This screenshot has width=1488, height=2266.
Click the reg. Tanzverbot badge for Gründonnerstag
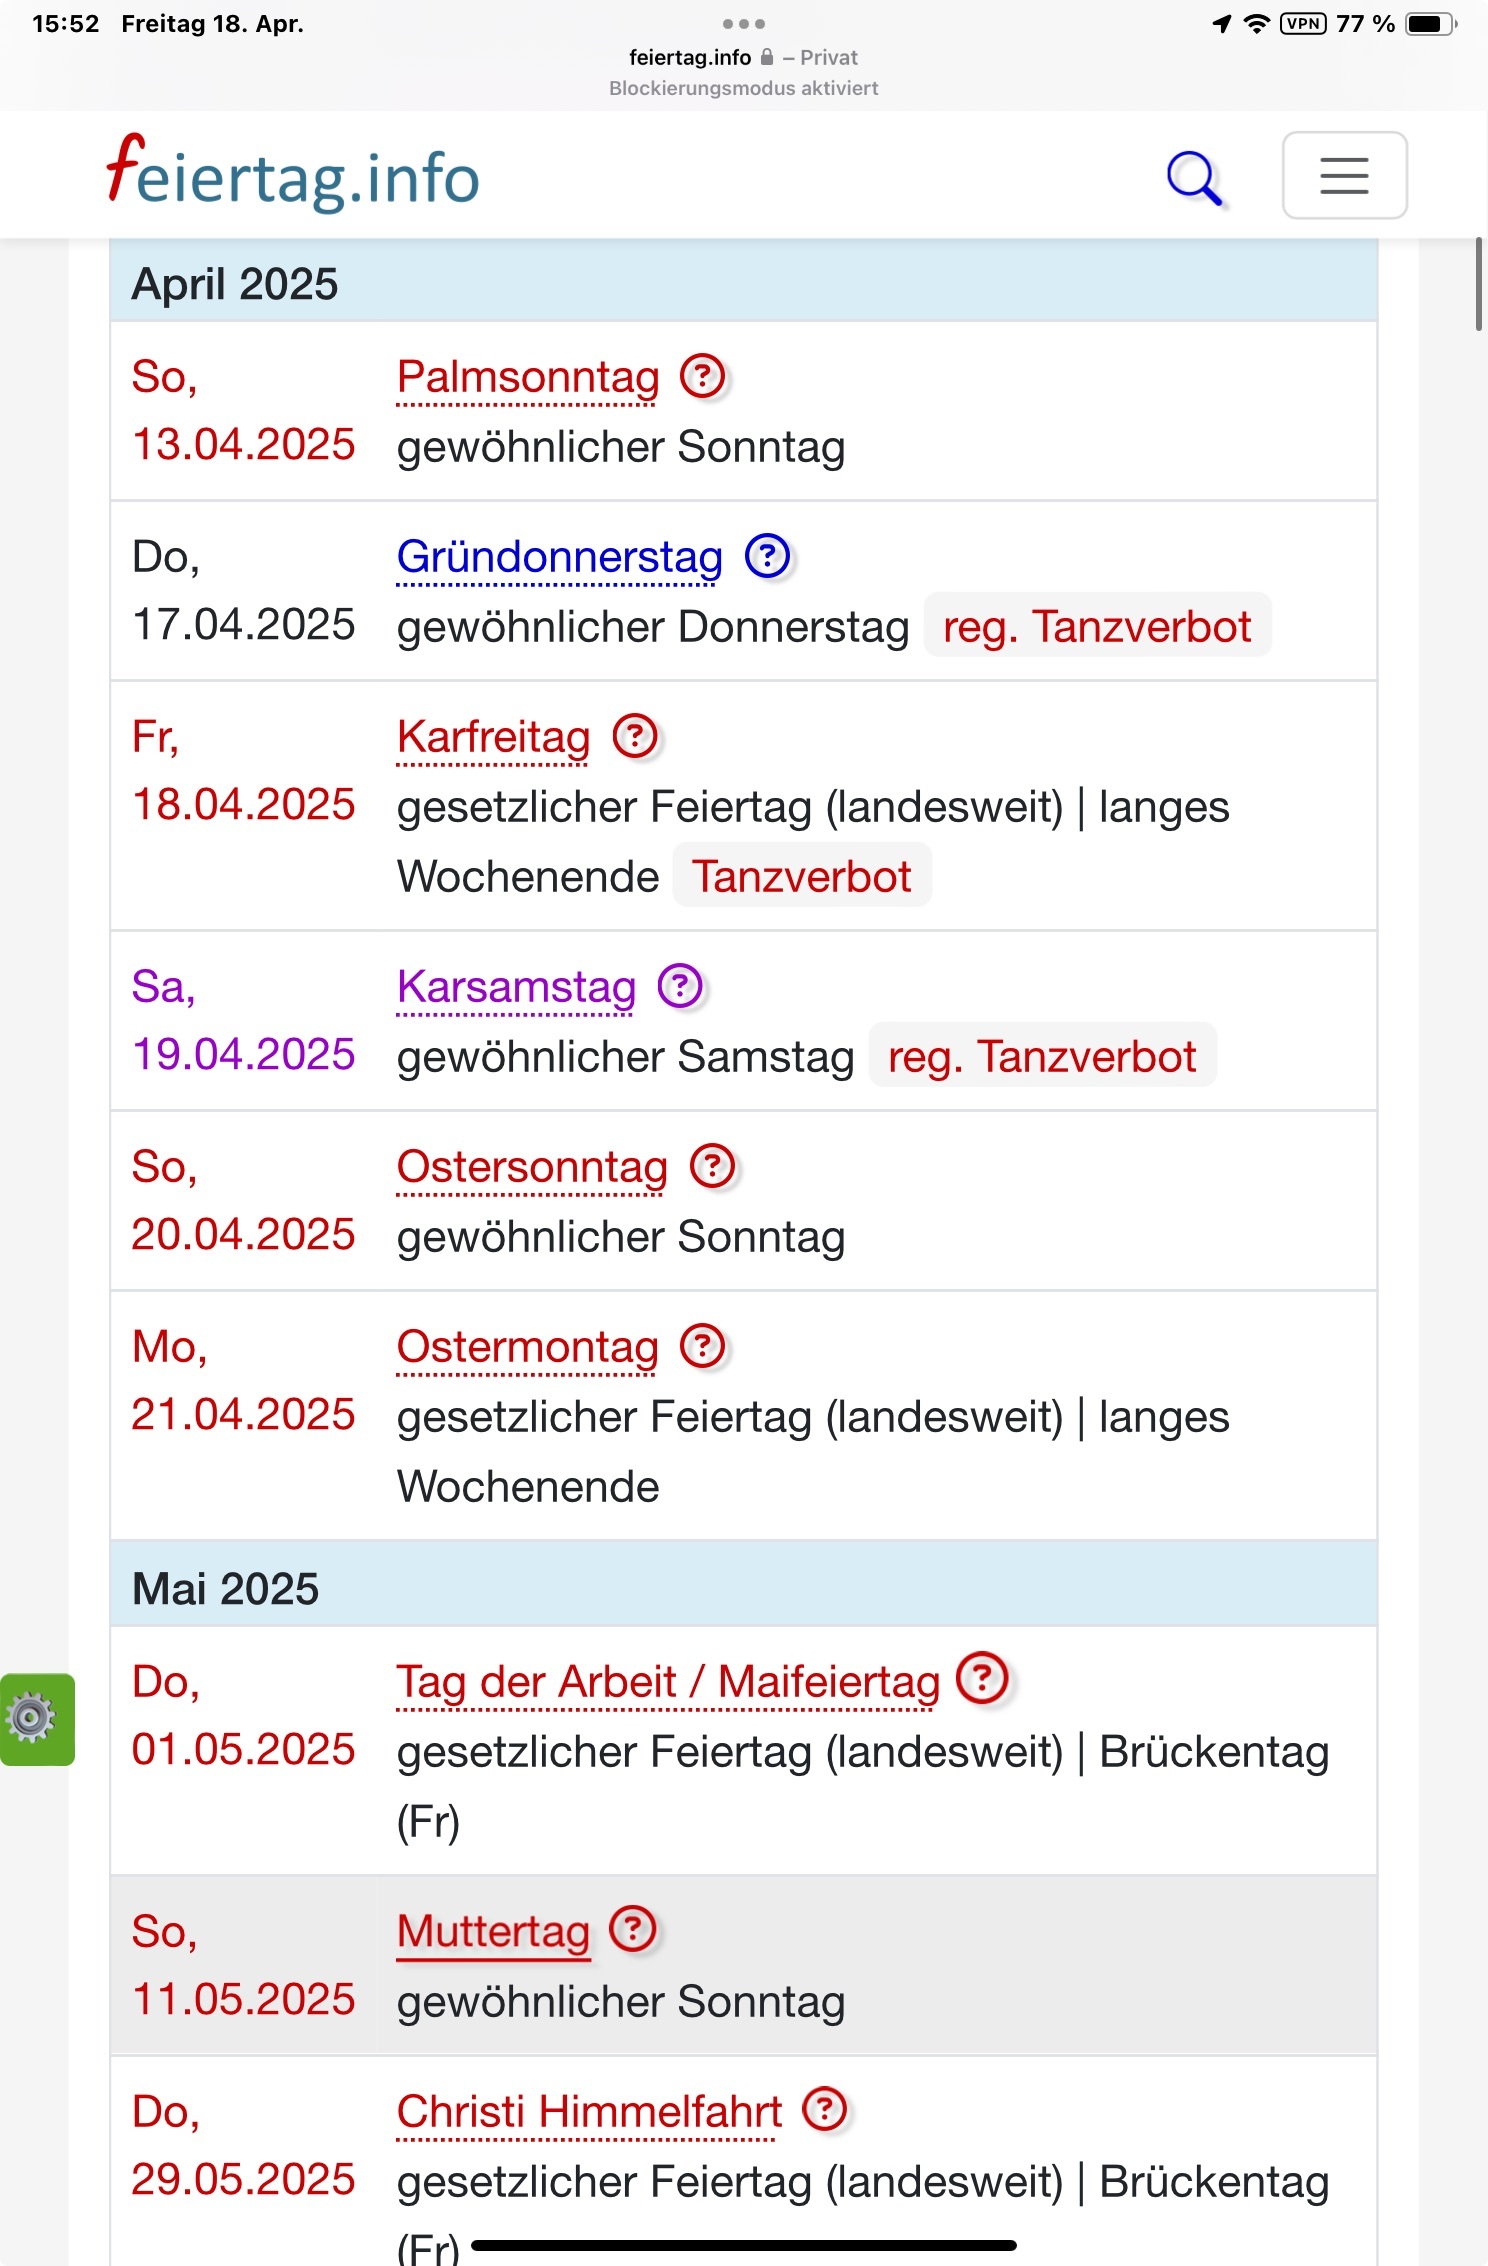coord(1097,627)
